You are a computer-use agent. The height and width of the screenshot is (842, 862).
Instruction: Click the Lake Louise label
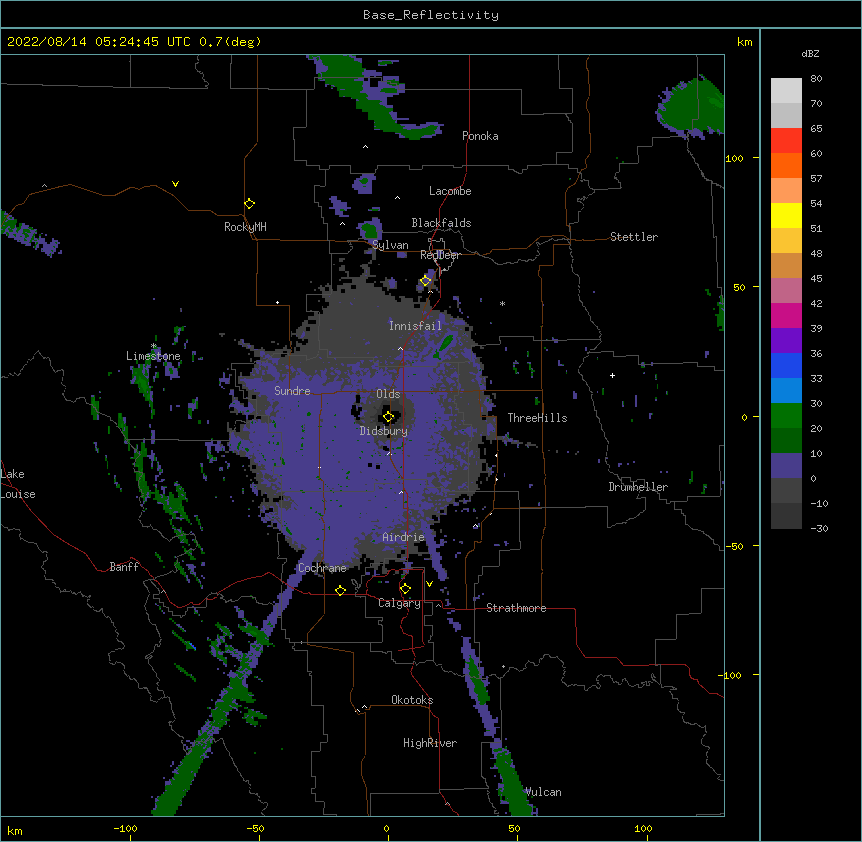point(18,484)
